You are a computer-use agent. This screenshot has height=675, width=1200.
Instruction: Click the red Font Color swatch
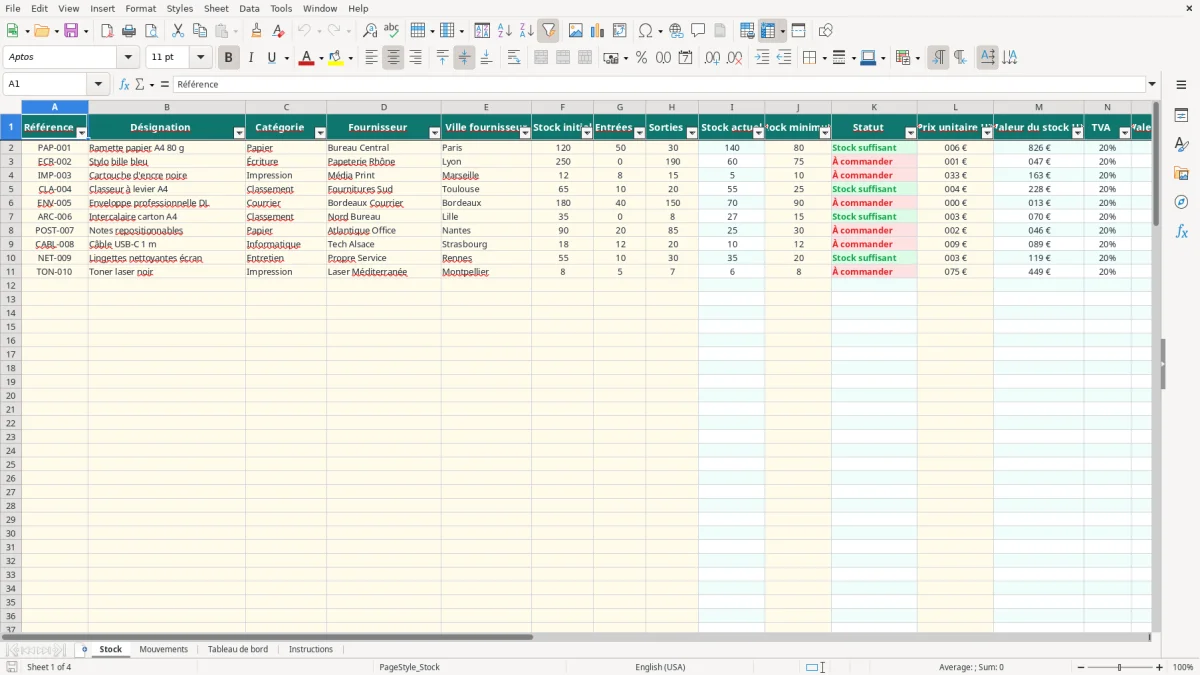306,58
